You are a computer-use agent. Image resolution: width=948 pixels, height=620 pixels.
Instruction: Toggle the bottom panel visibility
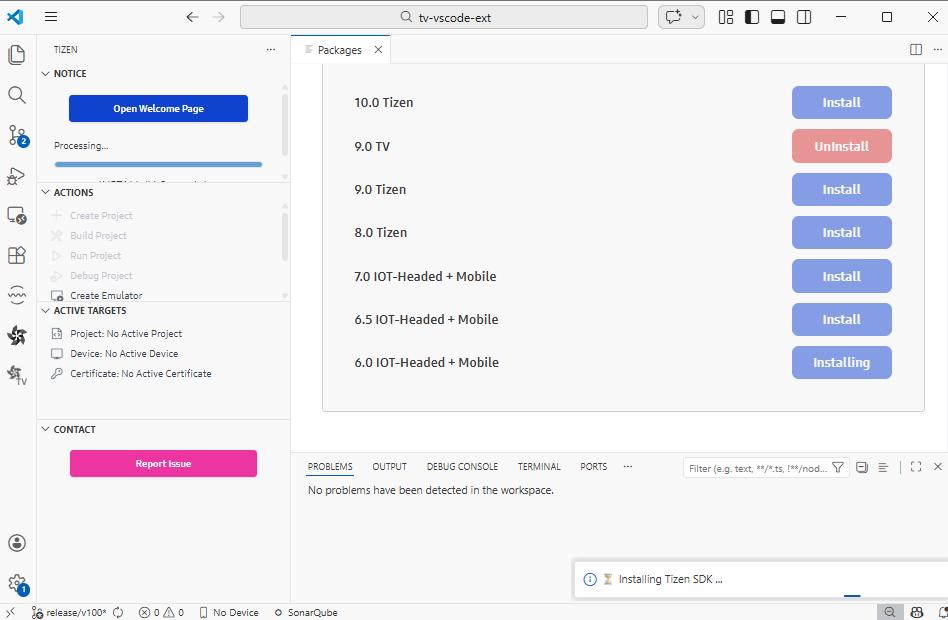pyautogui.click(x=778, y=17)
